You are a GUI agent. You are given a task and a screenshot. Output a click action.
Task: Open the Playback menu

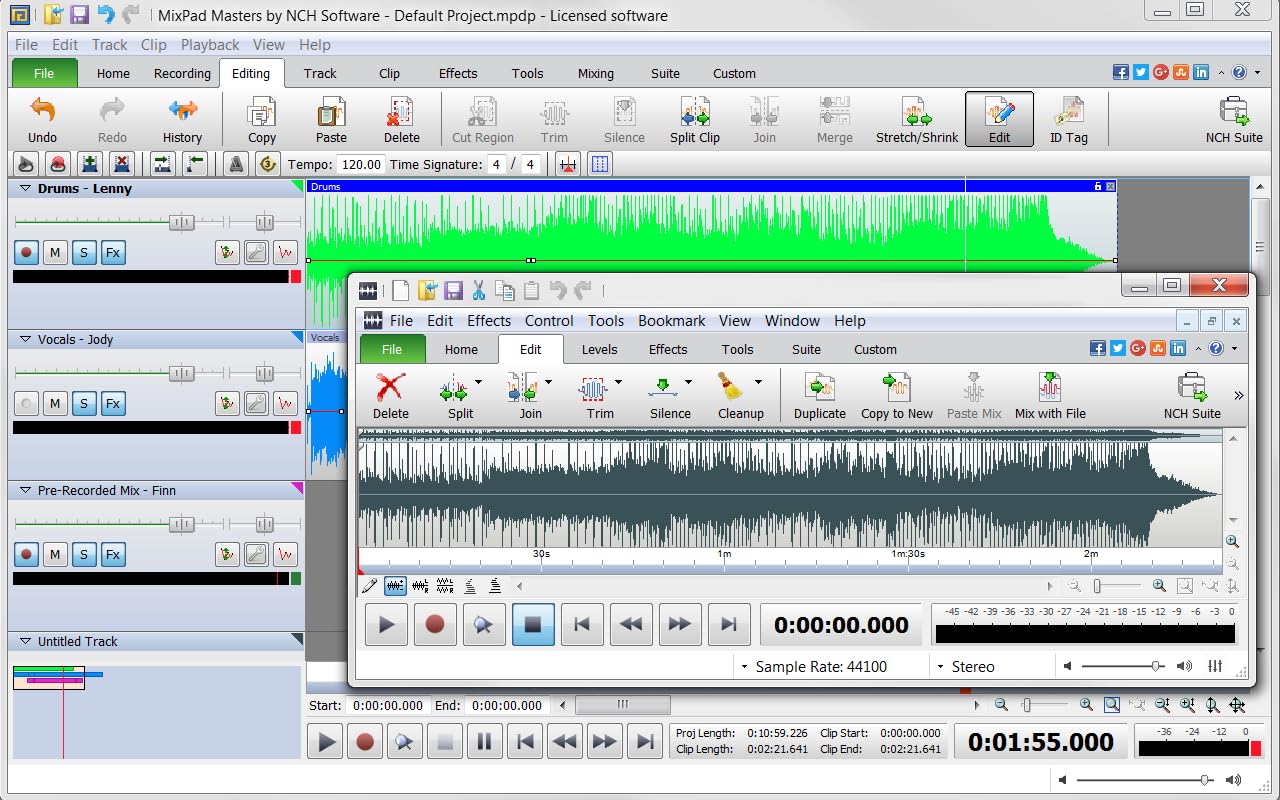click(210, 44)
